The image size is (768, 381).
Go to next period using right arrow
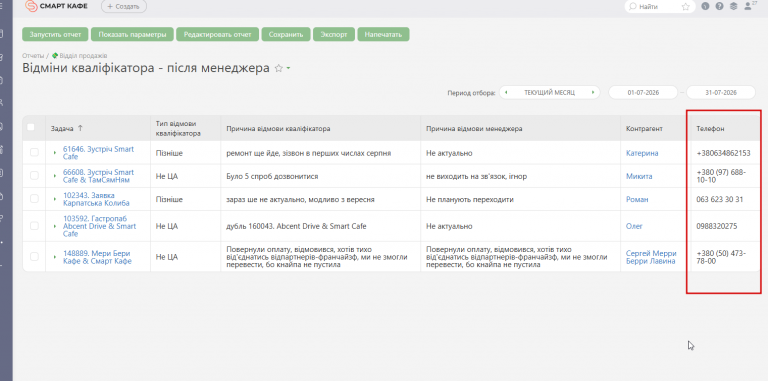tap(593, 92)
